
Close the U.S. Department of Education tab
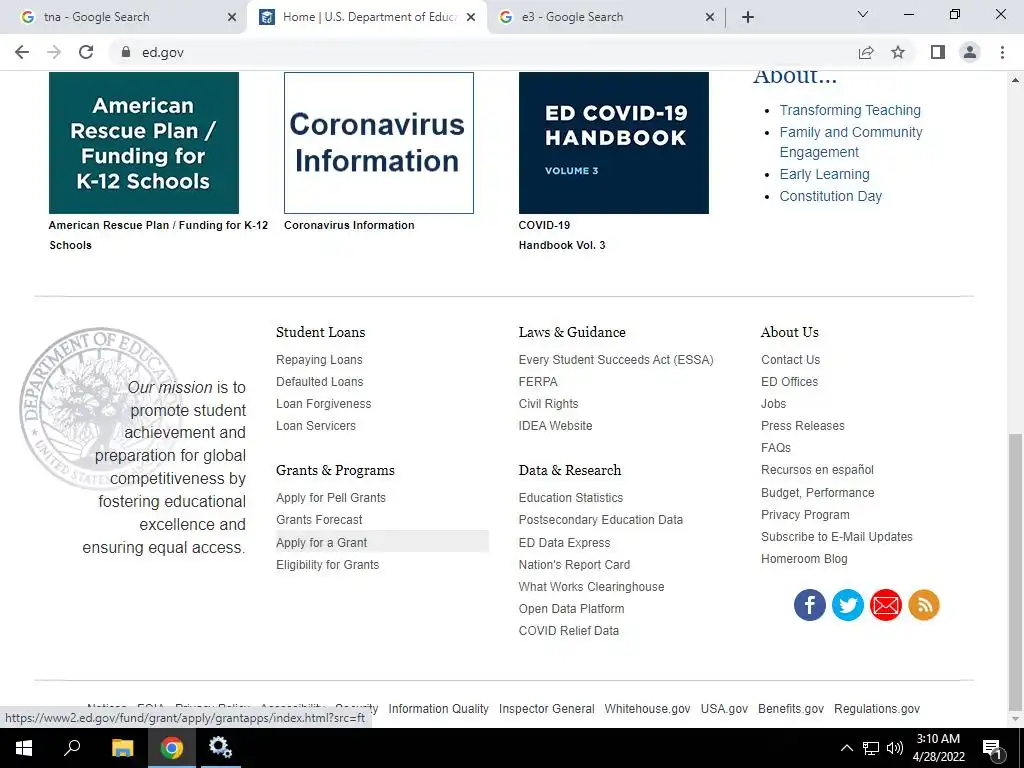click(x=471, y=17)
